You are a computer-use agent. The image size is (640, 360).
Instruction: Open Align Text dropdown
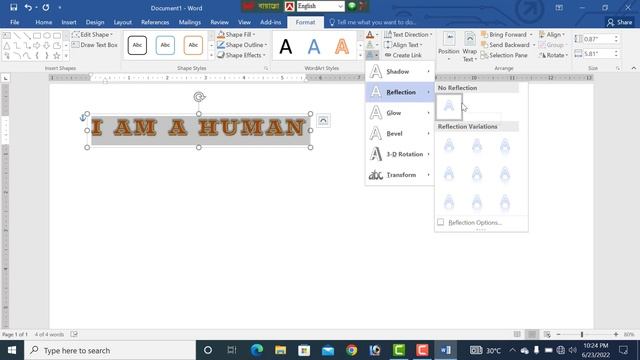click(403, 45)
